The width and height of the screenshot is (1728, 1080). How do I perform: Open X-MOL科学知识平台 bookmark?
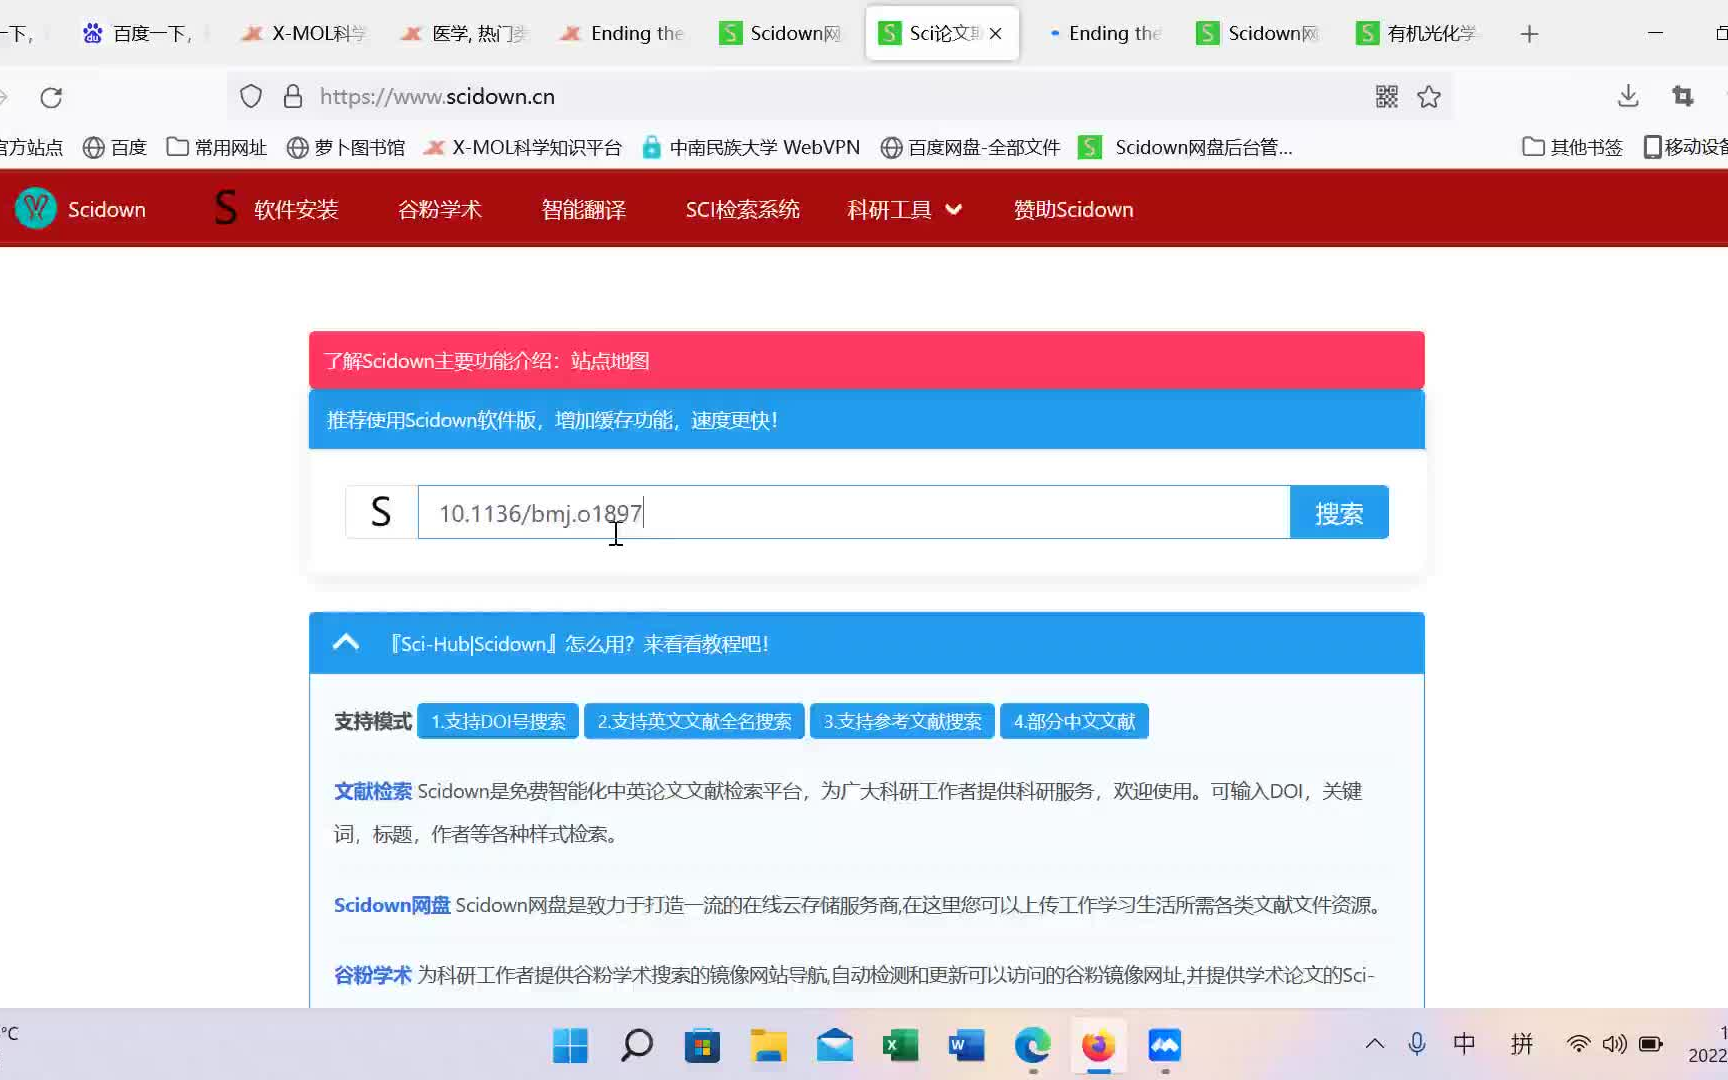523,147
